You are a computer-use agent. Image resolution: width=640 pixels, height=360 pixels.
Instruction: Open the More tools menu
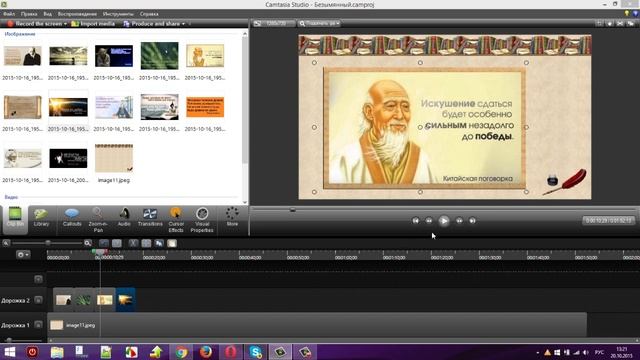(x=232, y=217)
